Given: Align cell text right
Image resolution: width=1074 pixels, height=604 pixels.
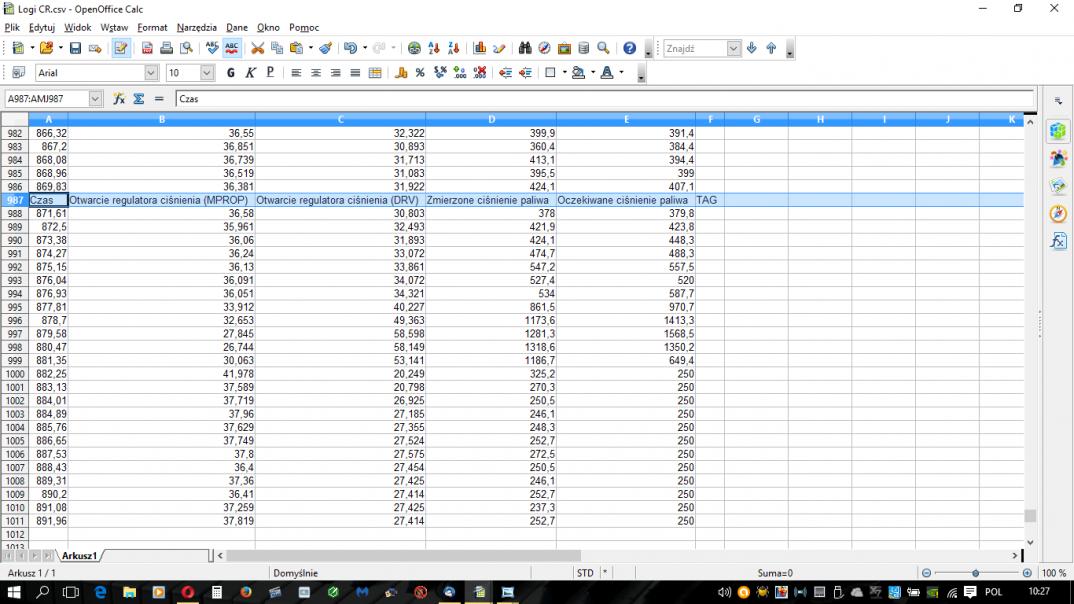Looking at the screenshot, I should click(x=335, y=73).
